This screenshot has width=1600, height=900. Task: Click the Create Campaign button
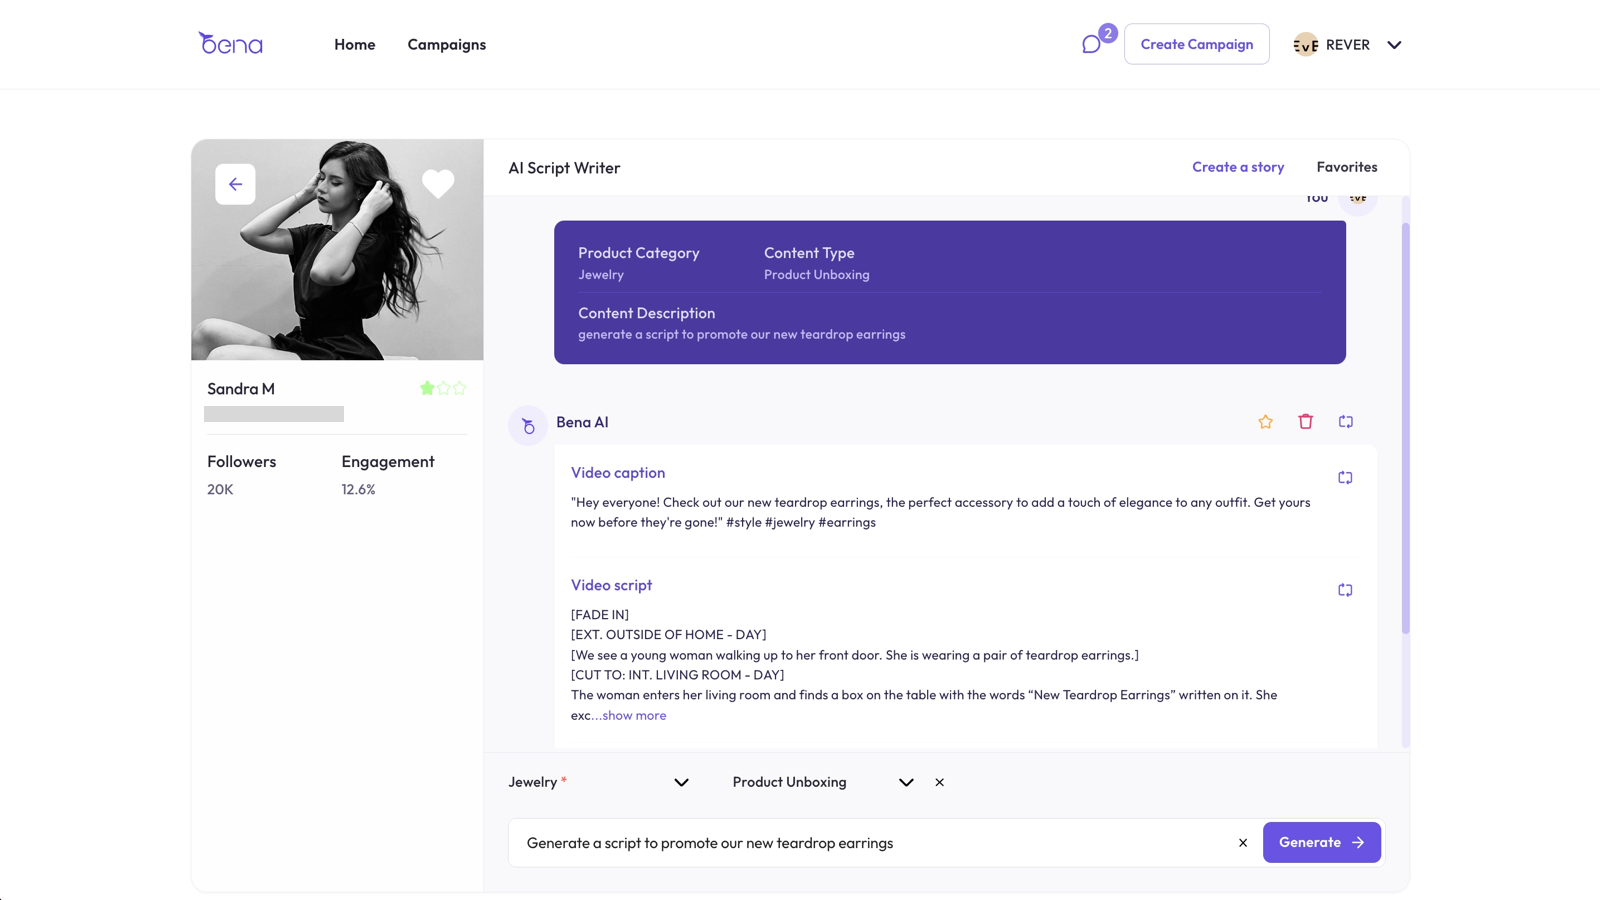pyautogui.click(x=1197, y=44)
